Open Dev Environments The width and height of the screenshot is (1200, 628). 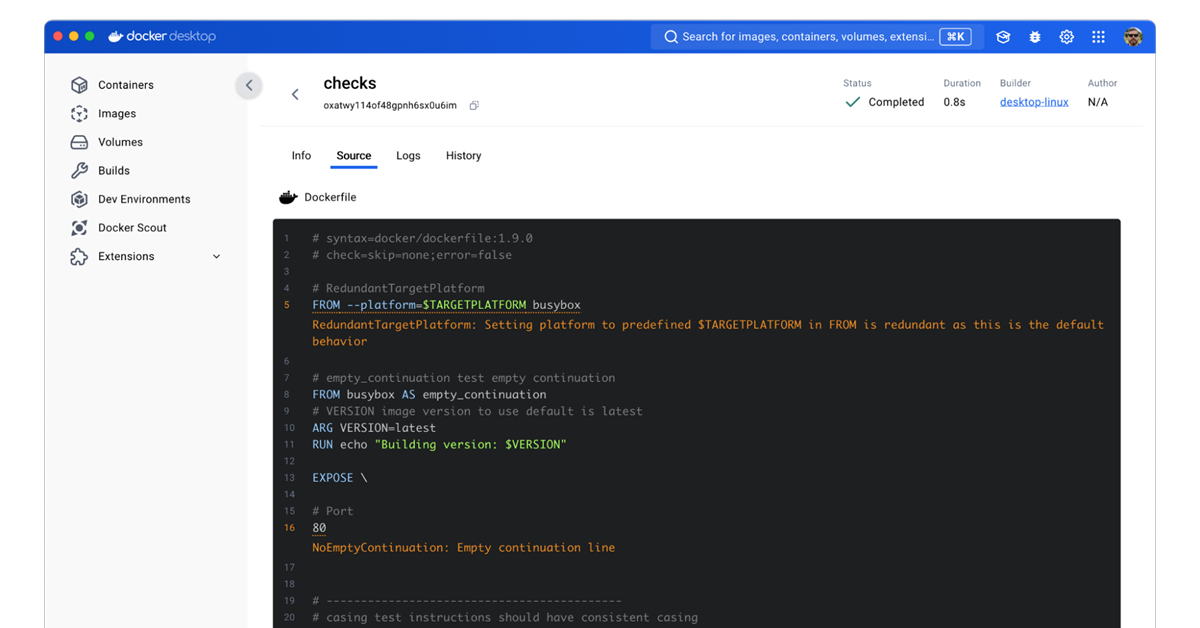(x=144, y=199)
